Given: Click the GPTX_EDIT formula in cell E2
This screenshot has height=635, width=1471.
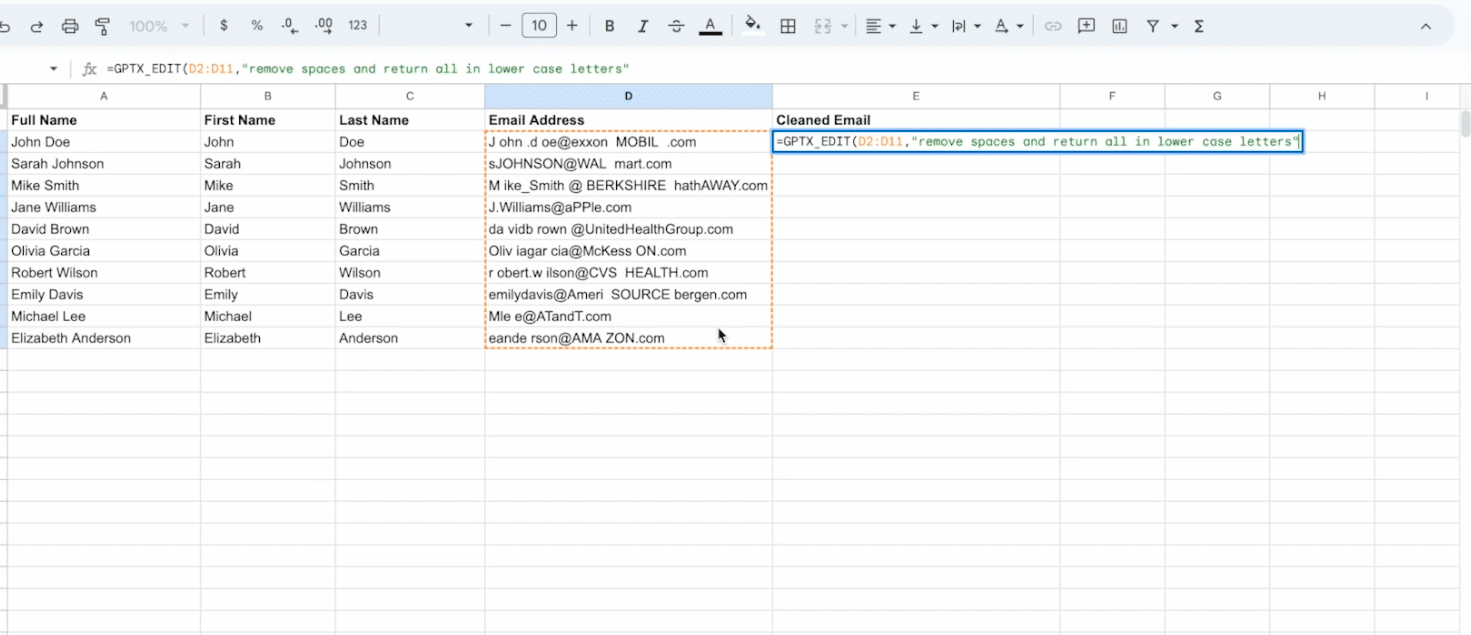Looking at the screenshot, I should (x=1037, y=142).
